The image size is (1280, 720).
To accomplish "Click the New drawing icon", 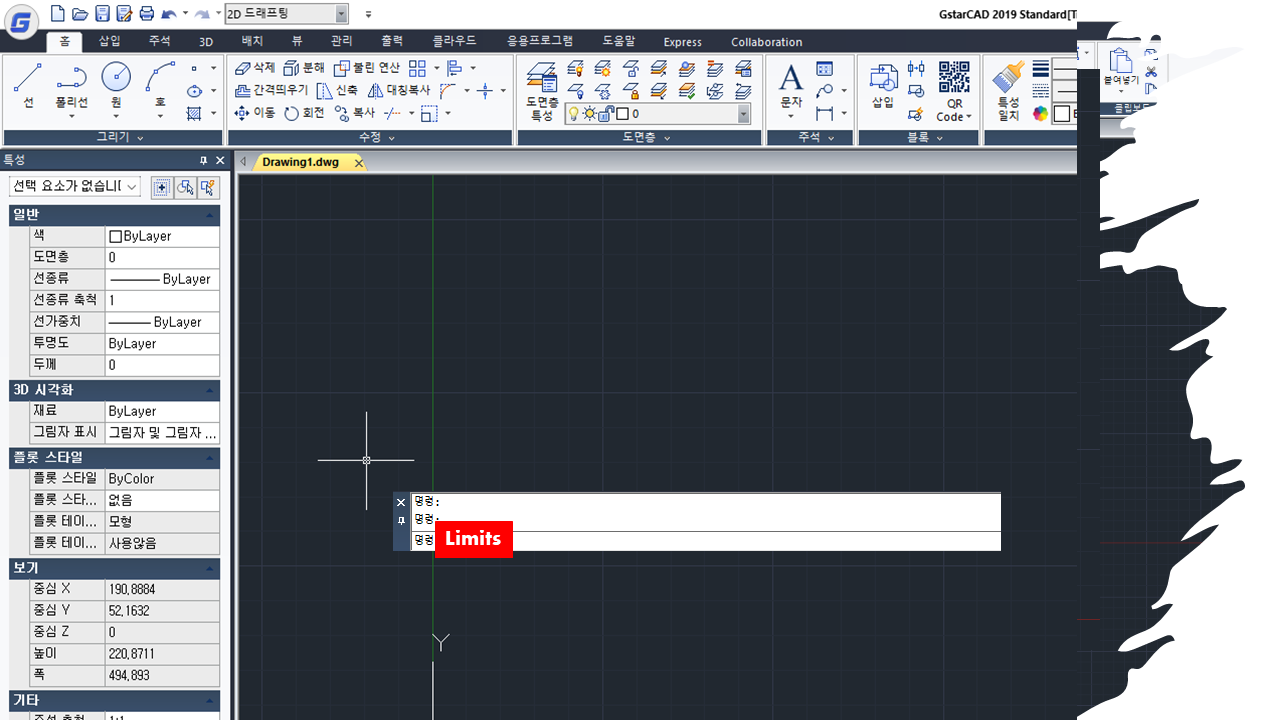I will [57, 14].
